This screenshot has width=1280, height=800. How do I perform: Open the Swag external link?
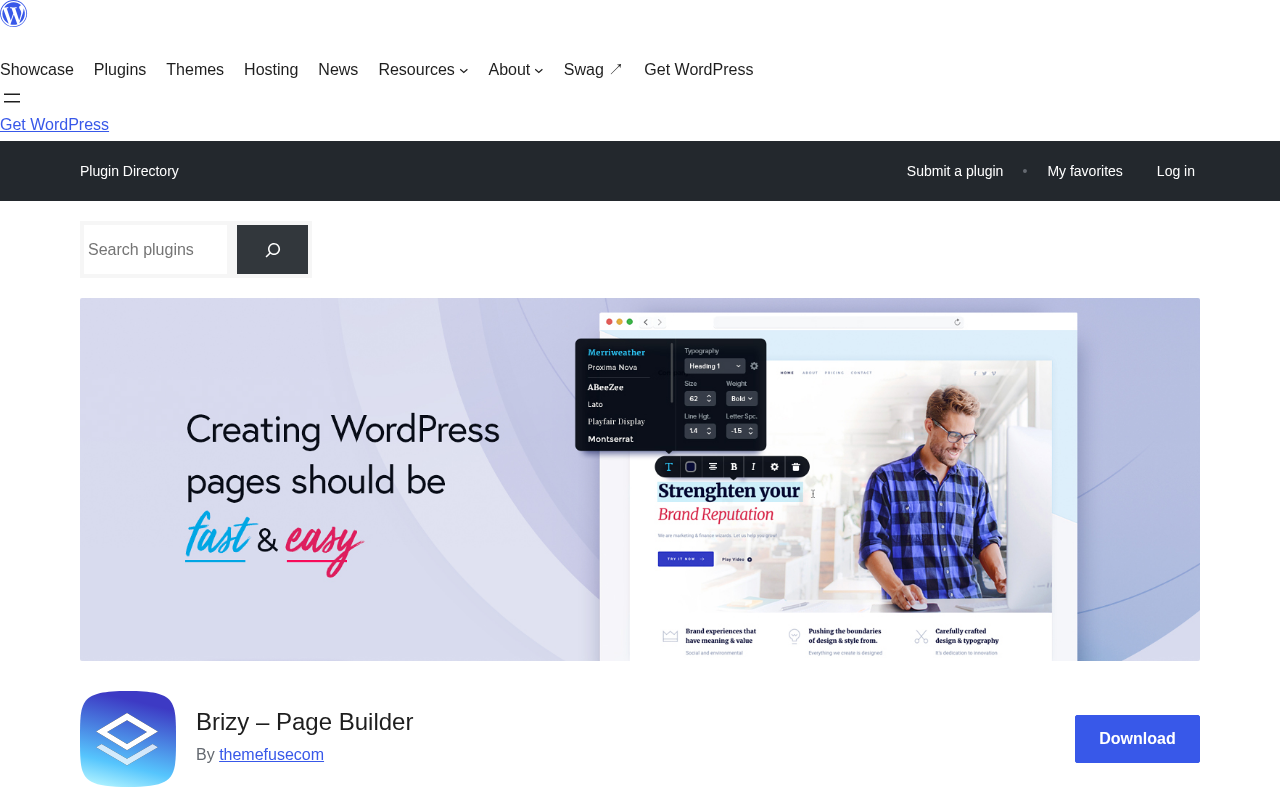click(593, 70)
